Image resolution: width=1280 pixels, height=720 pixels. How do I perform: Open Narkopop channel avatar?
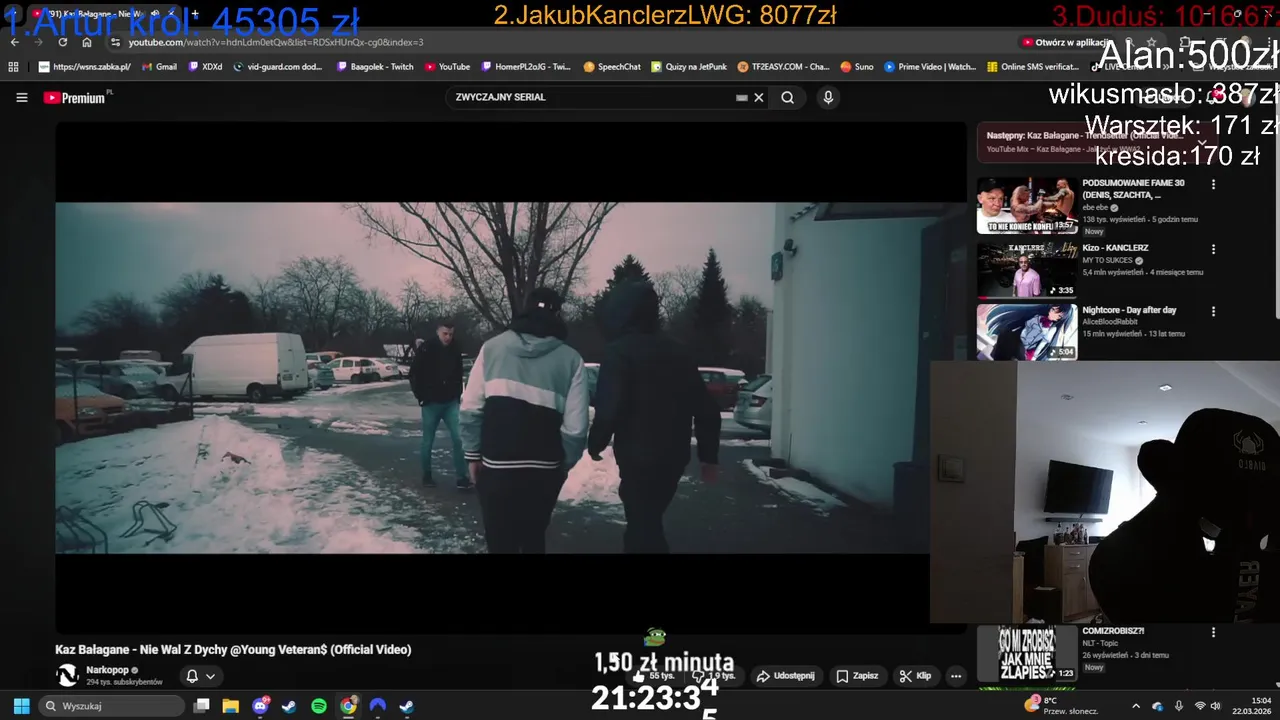click(67, 675)
